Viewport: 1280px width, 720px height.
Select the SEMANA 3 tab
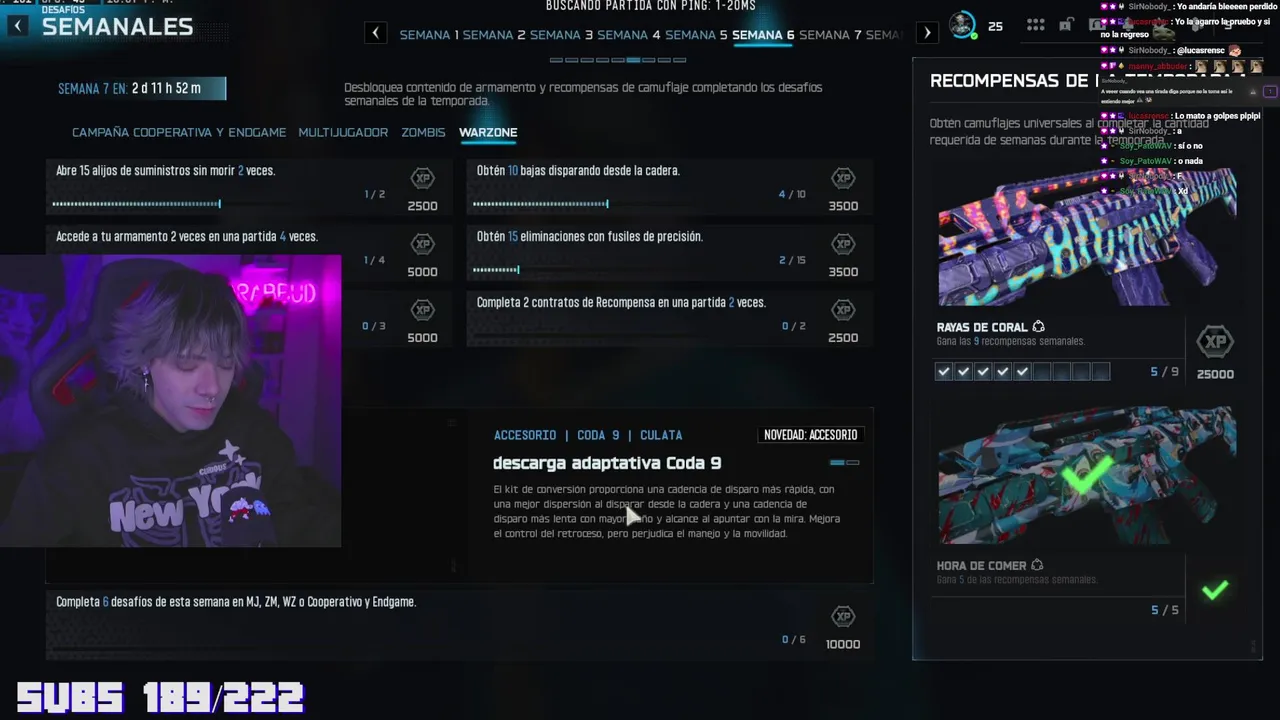point(561,35)
